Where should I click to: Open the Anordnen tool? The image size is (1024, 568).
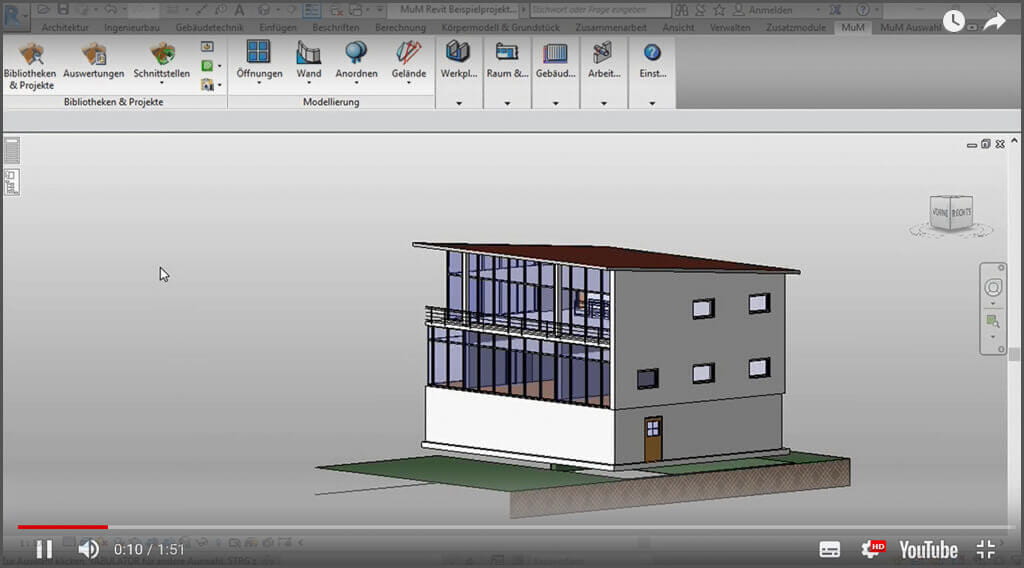[x=355, y=62]
